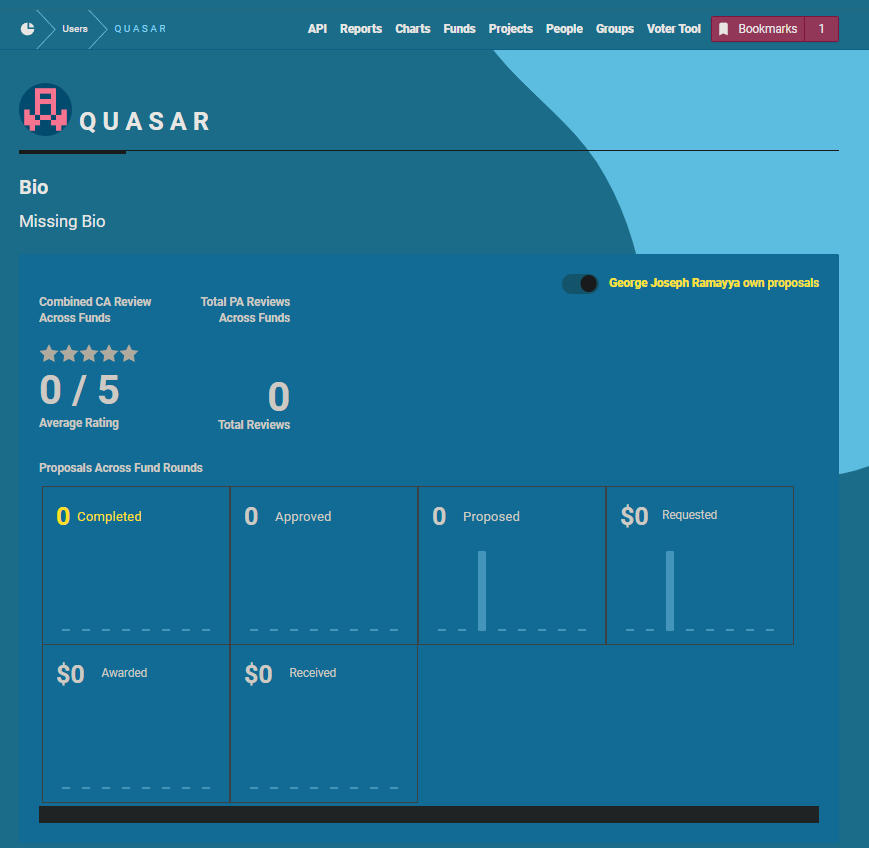Click the 0 / 5 average rating value

(x=79, y=390)
